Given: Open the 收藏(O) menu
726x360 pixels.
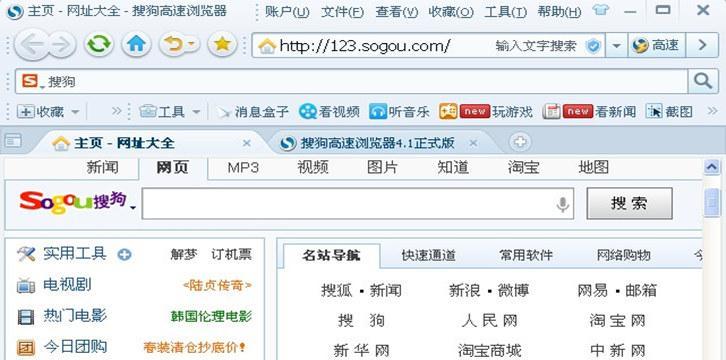Looking at the screenshot, I should click(x=451, y=12).
